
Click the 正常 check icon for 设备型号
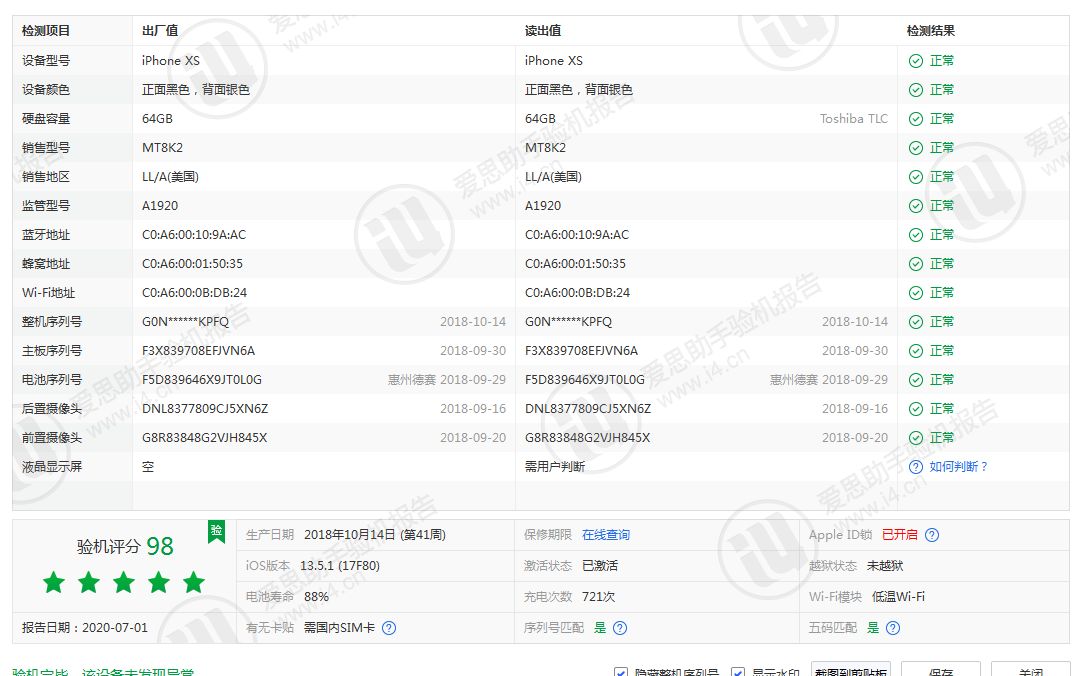[x=916, y=61]
